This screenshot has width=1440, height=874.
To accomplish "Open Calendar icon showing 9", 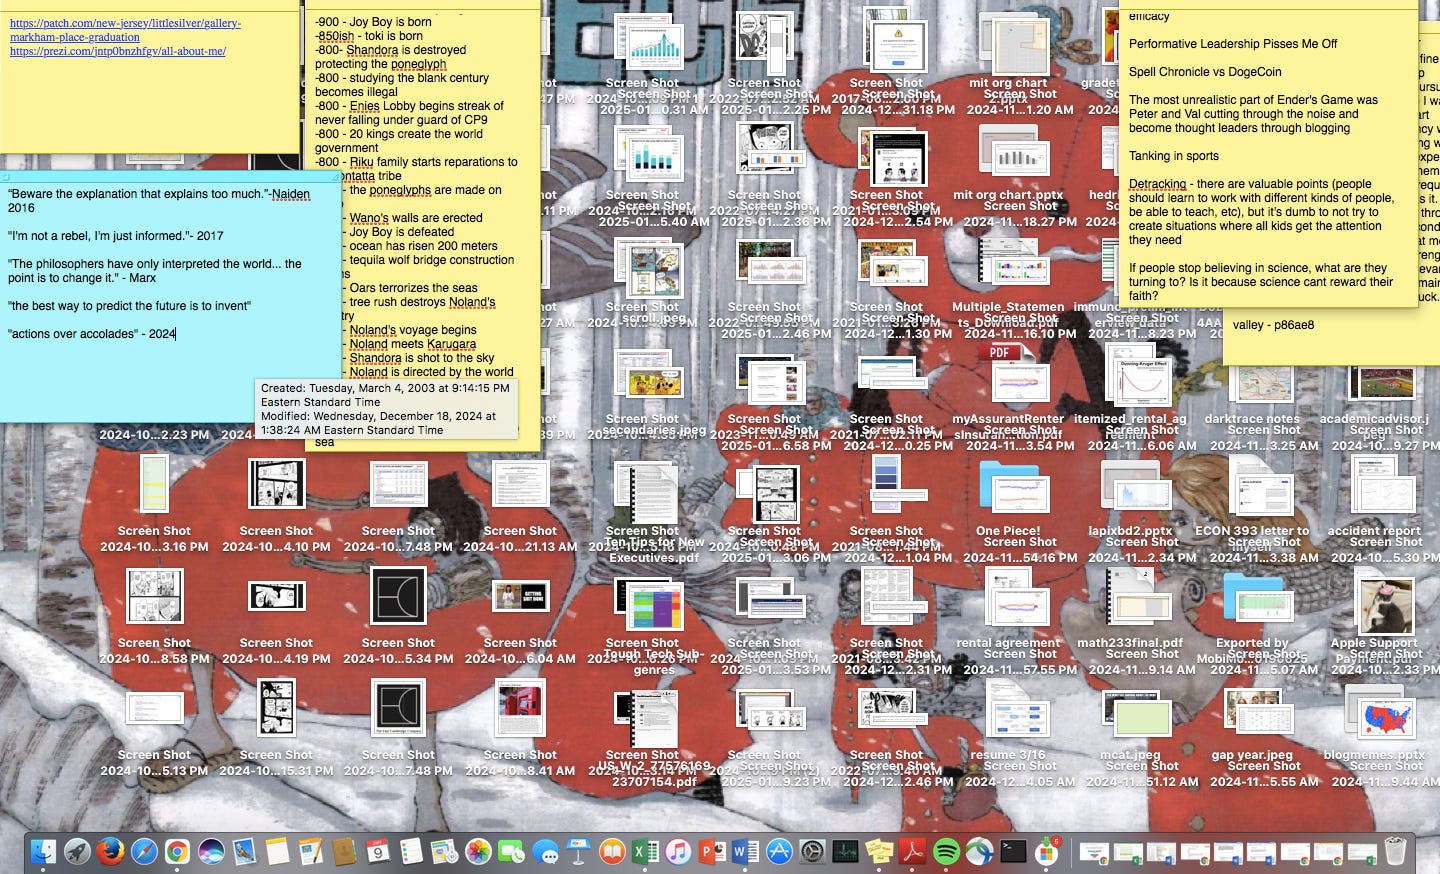I will [378, 852].
